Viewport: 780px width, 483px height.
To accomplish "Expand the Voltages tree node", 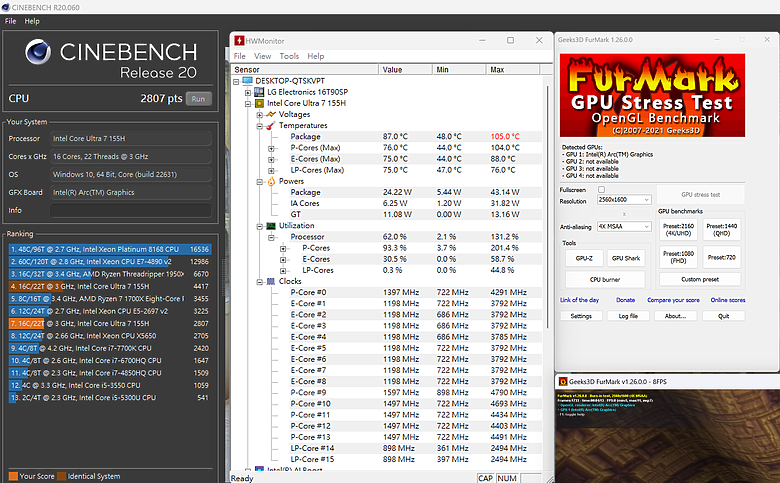I will [x=259, y=115].
